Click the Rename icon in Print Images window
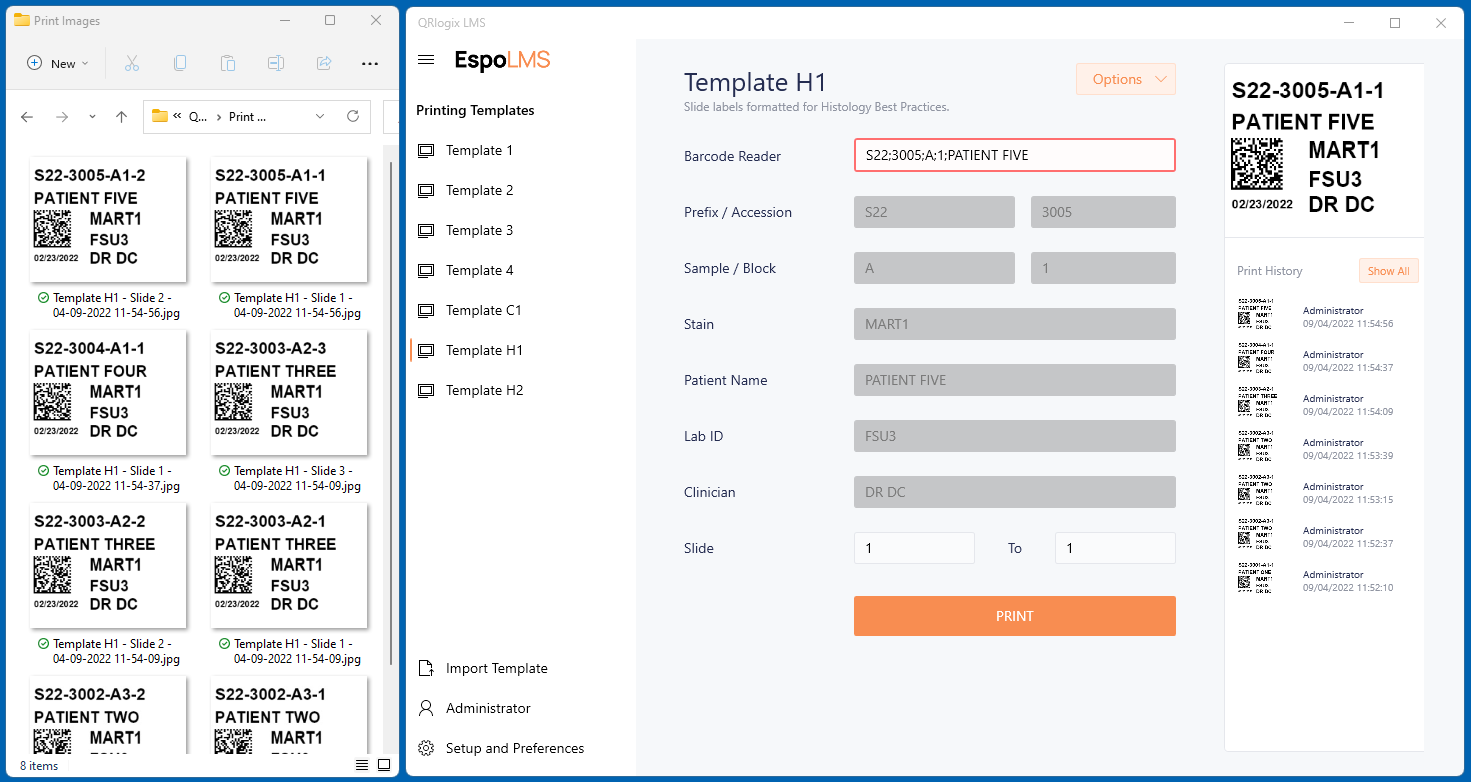The image size is (1471, 782). [276, 63]
